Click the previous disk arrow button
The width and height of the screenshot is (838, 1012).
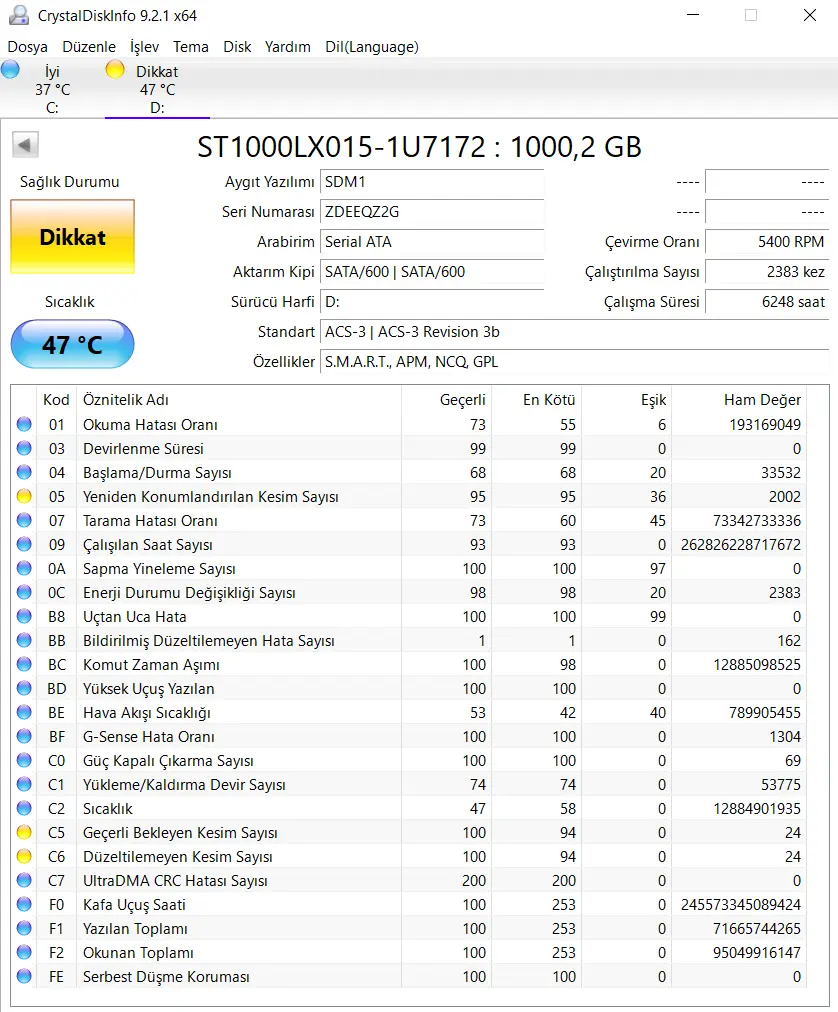click(25, 145)
